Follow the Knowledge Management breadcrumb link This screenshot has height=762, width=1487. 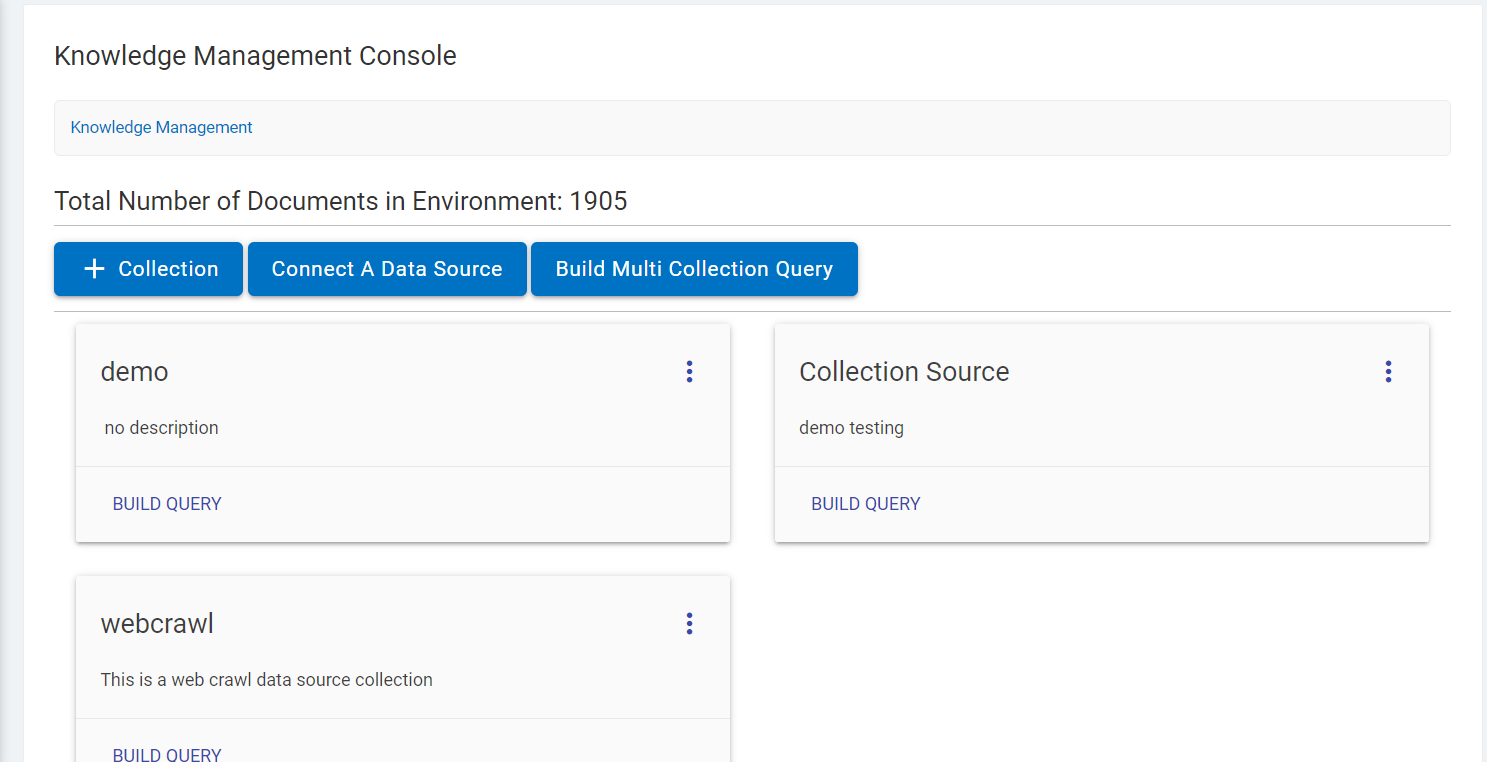161,127
